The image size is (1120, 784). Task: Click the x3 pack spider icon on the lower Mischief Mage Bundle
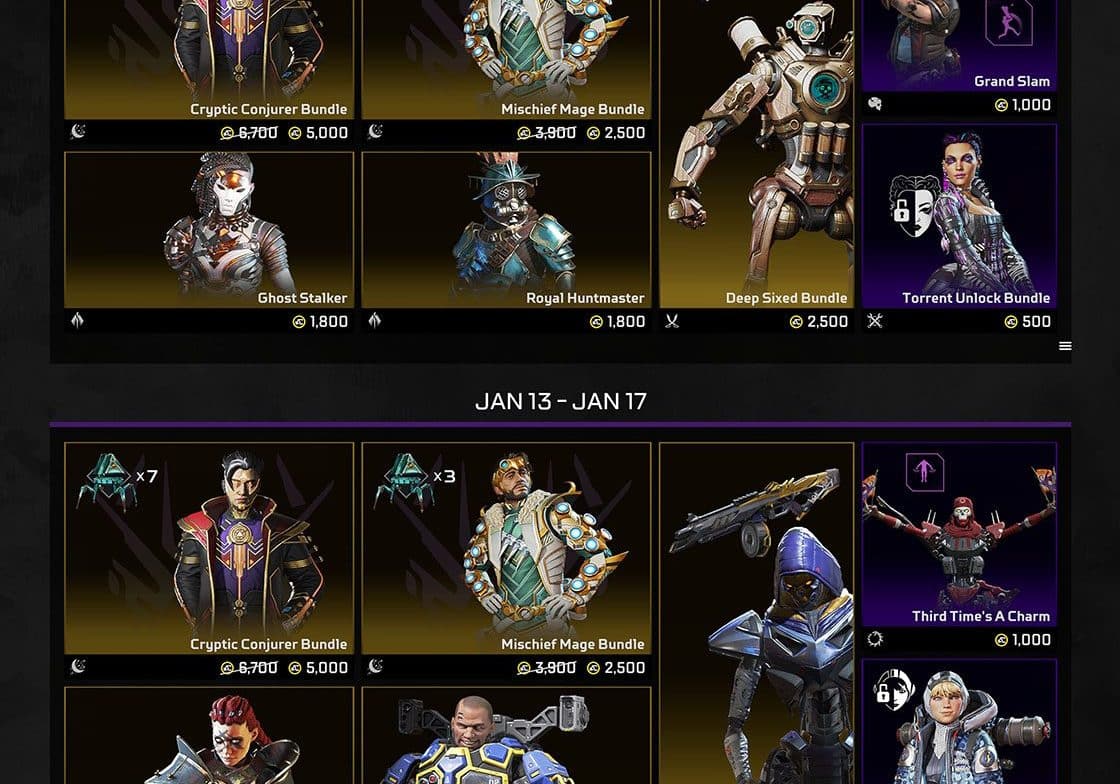403,481
